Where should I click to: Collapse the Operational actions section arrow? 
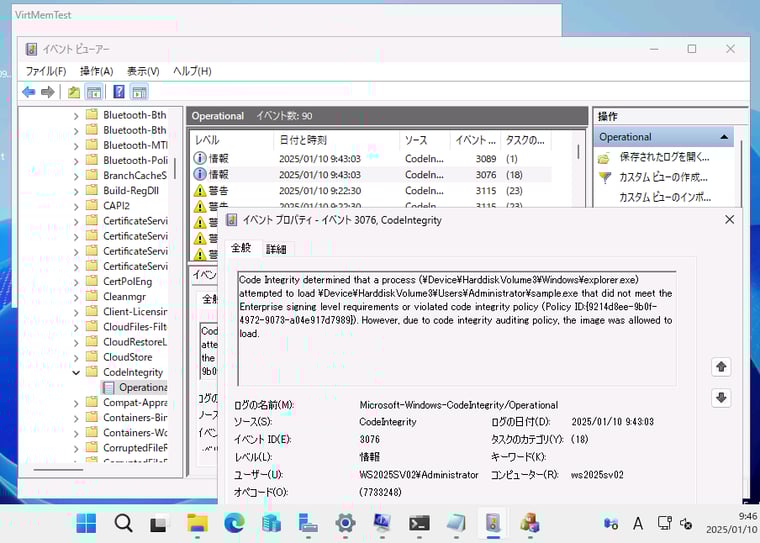point(724,137)
